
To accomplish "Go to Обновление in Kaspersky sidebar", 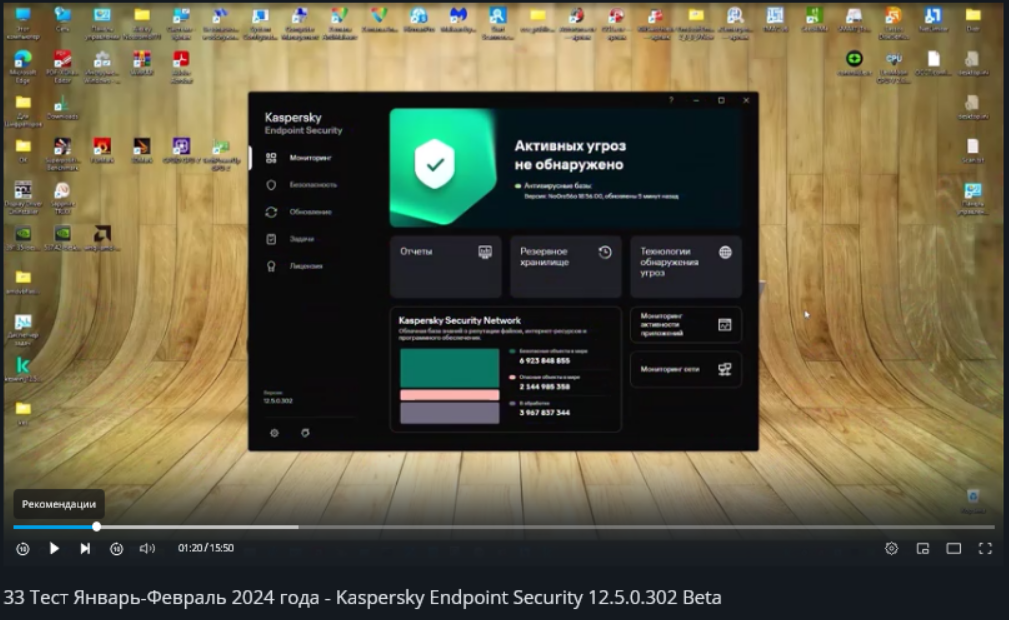I will point(310,212).
